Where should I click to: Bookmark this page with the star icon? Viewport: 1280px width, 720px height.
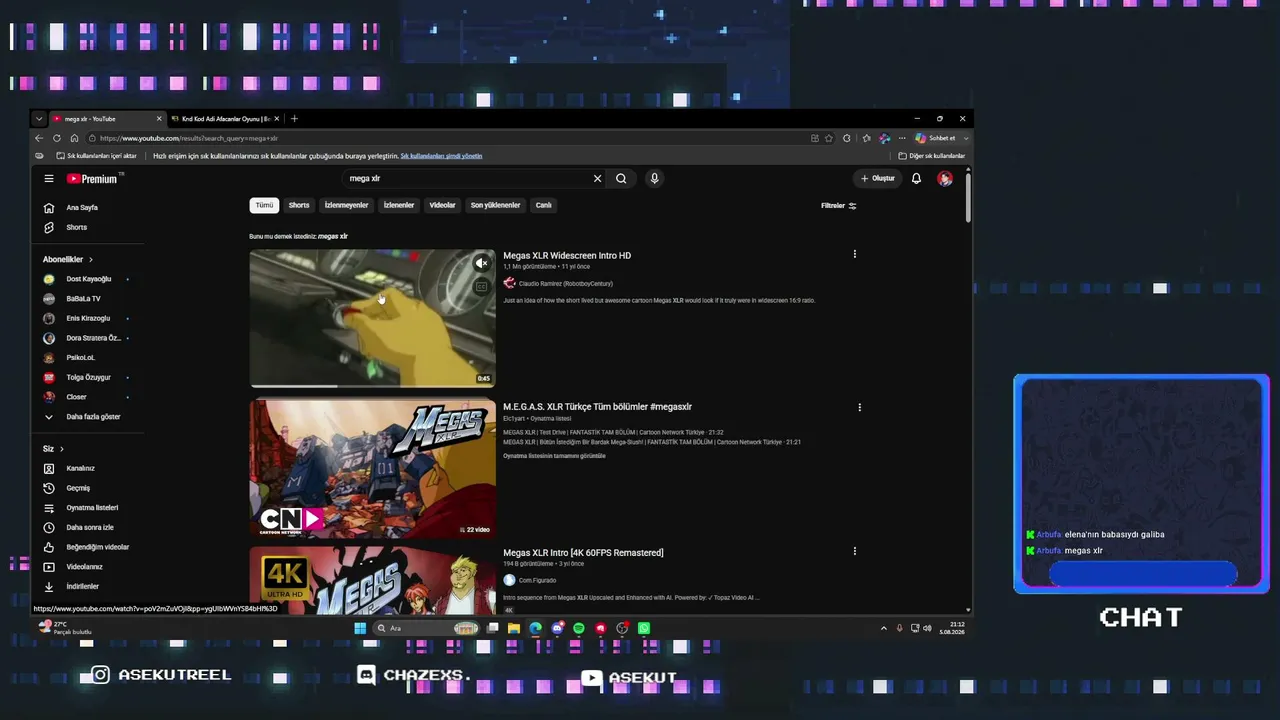pos(829,138)
